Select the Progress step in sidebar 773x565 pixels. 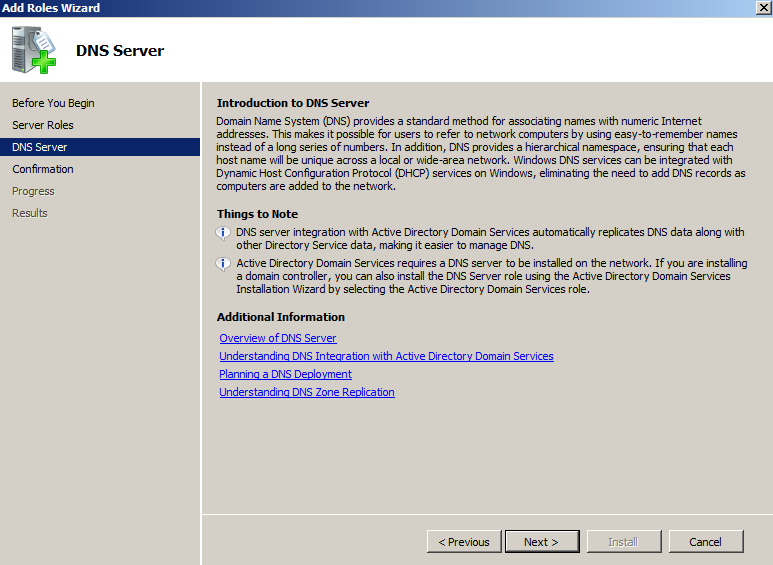[33, 191]
